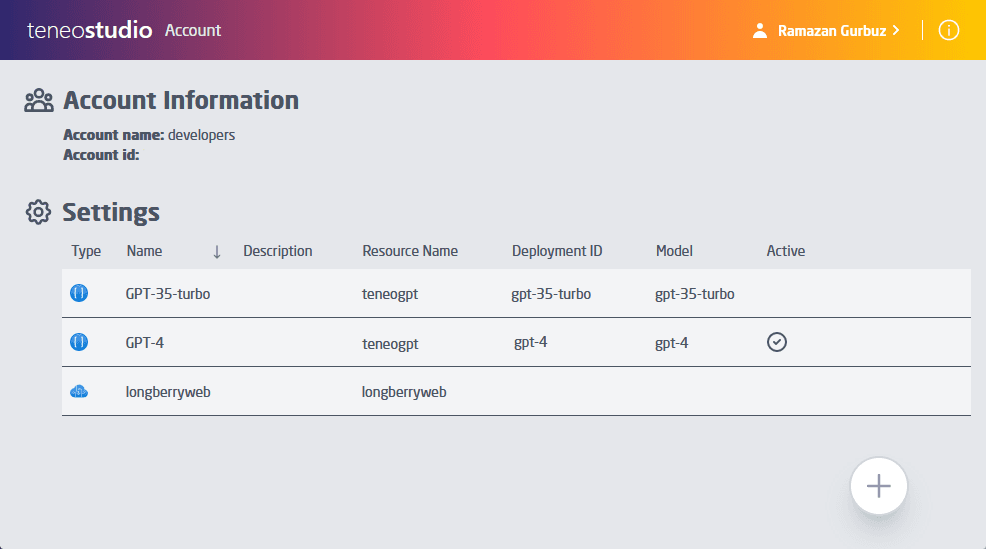Click teneogpt resource in GPT-35-turbo row

coord(390,294)
